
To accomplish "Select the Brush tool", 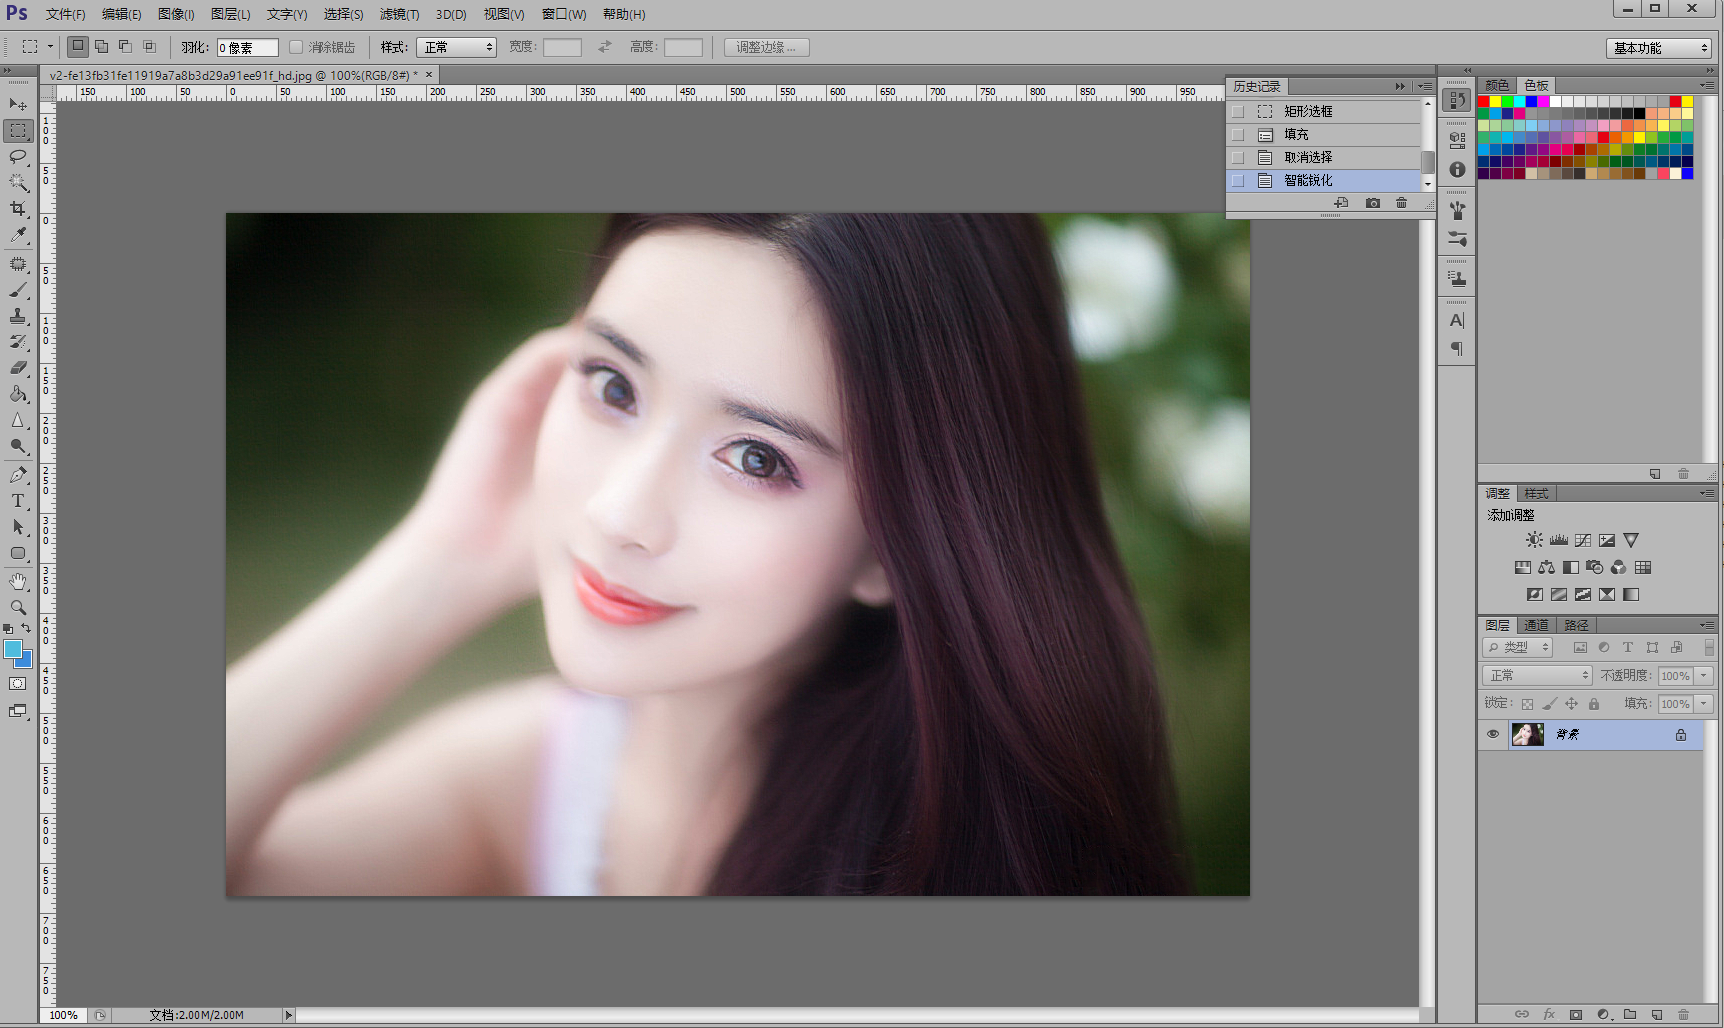I will pyautogui.click(x=18, y=290).
